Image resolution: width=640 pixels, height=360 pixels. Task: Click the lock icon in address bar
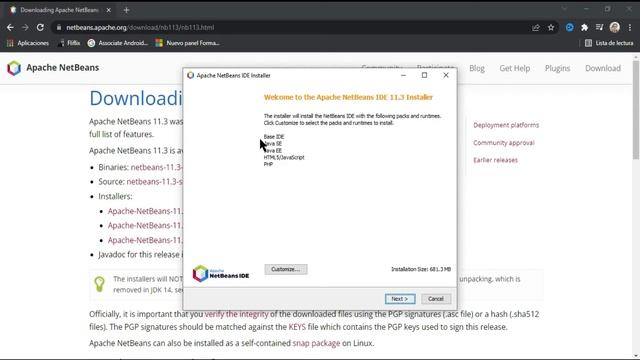[59, 27]
